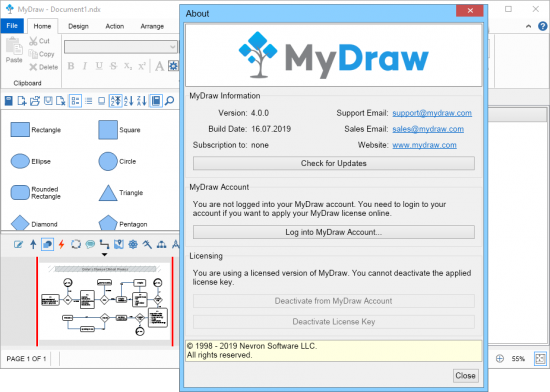Select the map pin tool icon

(119, 244)
